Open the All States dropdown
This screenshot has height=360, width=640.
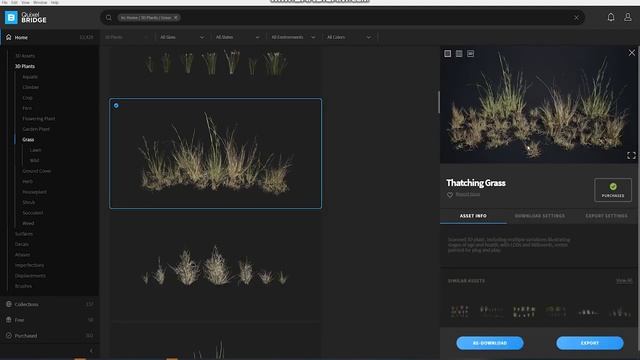[x=238, y=37]
